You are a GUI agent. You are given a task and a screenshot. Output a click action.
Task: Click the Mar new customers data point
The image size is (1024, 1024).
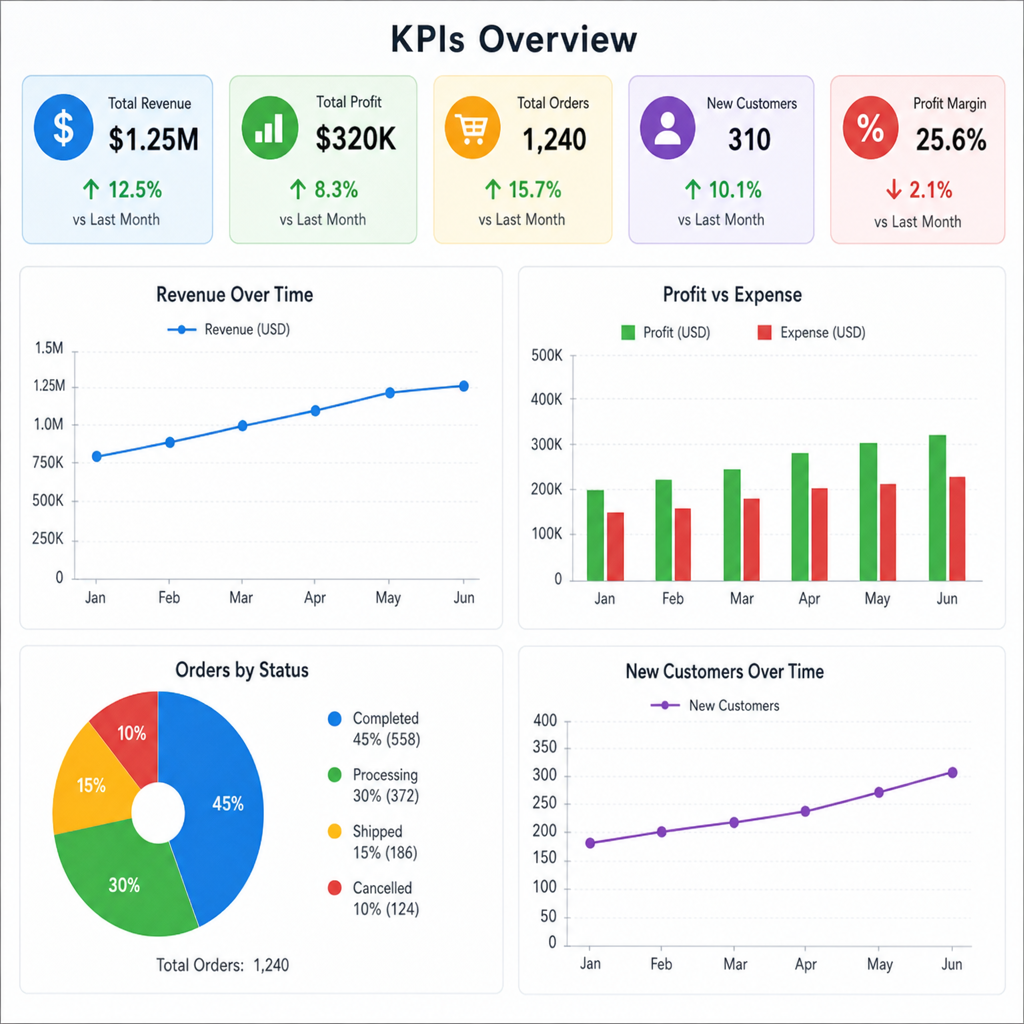point(734,822)
